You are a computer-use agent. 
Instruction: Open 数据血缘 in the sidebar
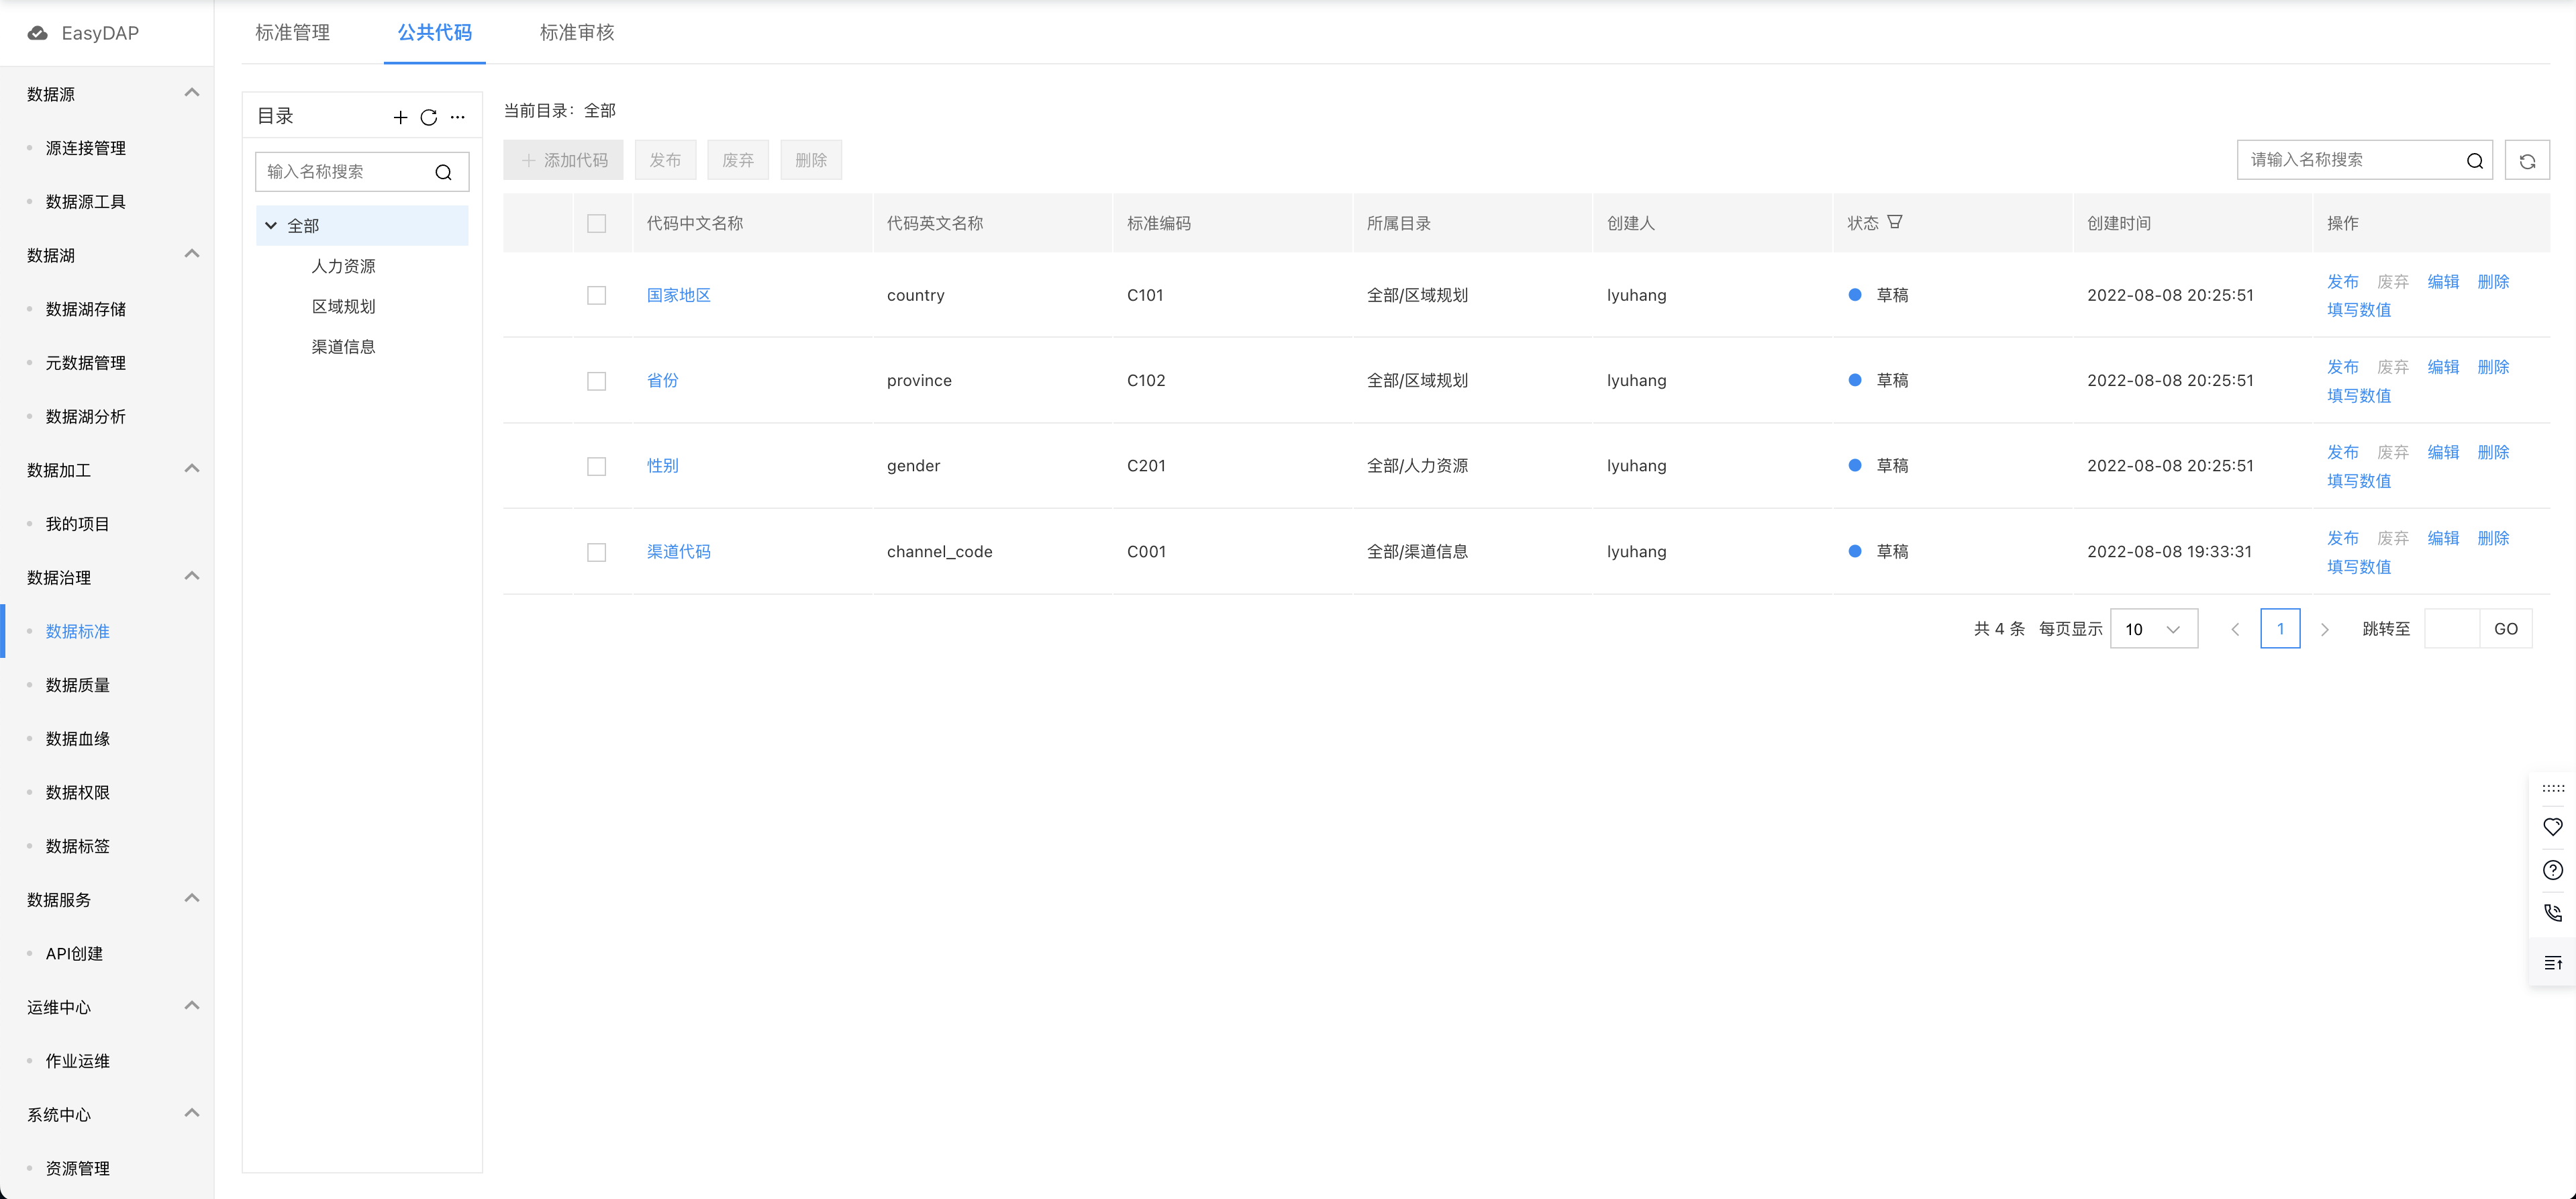(78, 739)
